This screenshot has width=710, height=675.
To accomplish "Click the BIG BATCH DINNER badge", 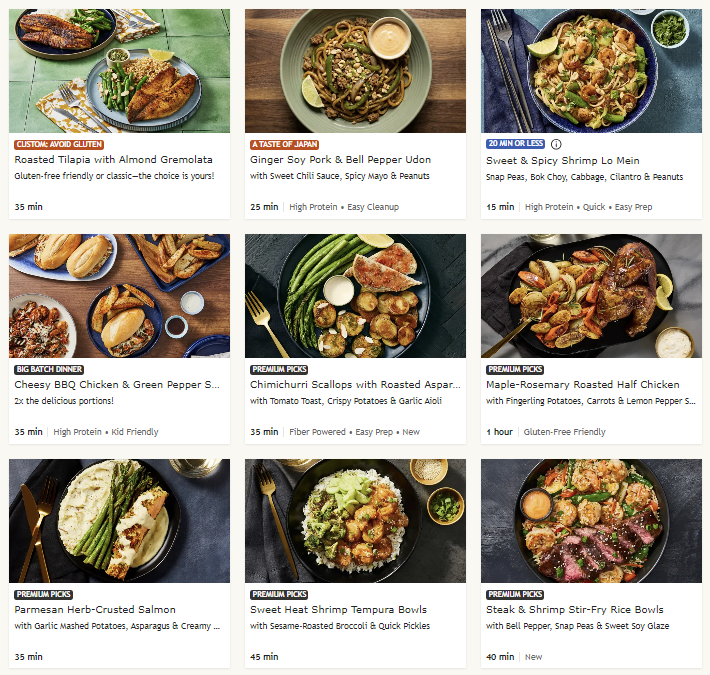I will point(49,369).
